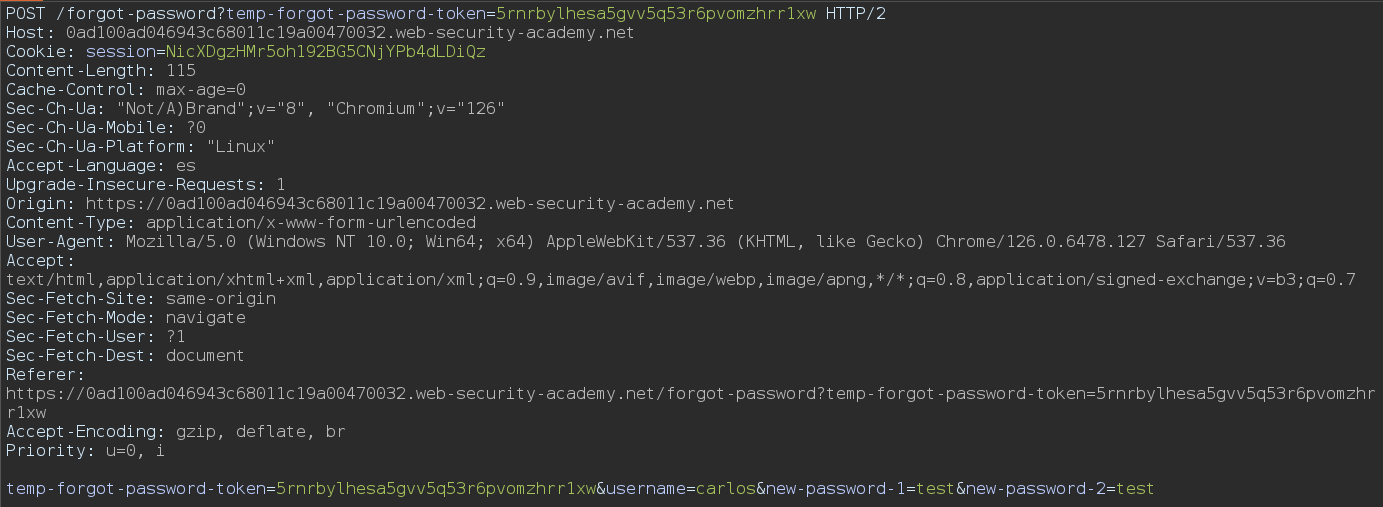Click the Accept-Language value es
Viewport: 1383px width, 507px height.
tap(185, 166)
